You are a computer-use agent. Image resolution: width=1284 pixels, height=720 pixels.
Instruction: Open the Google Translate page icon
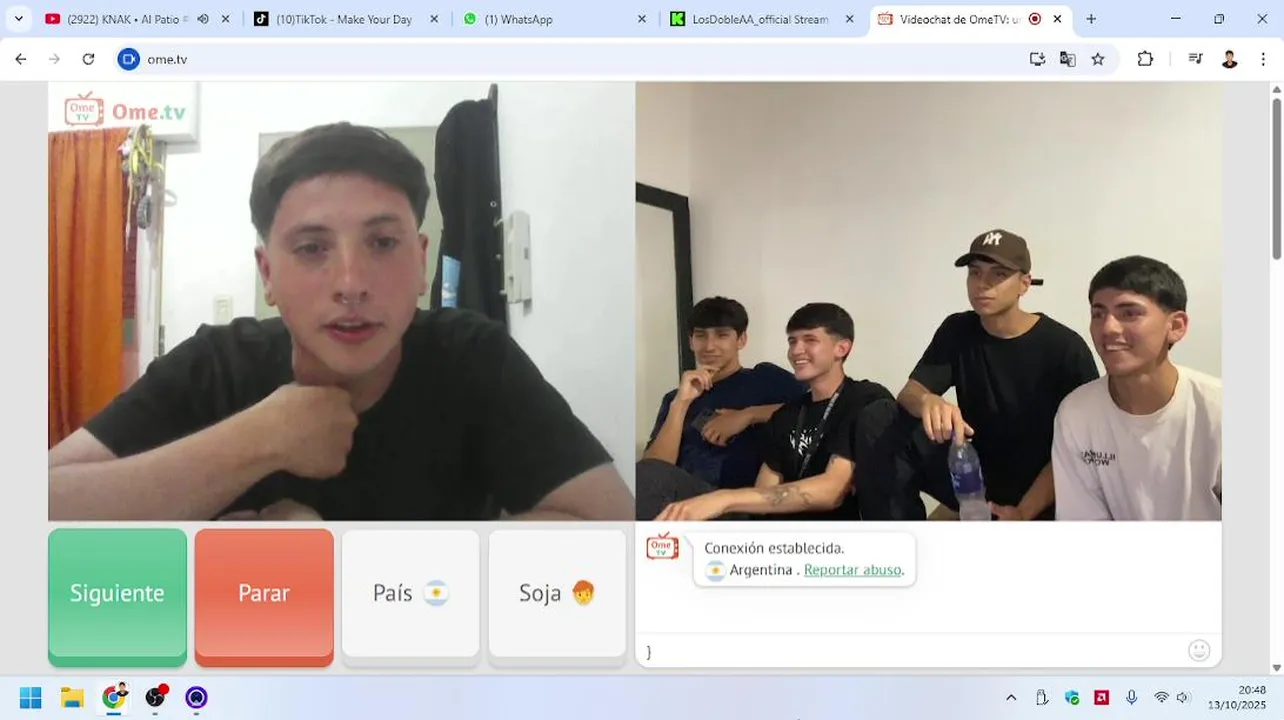[x=1068, y=59]
